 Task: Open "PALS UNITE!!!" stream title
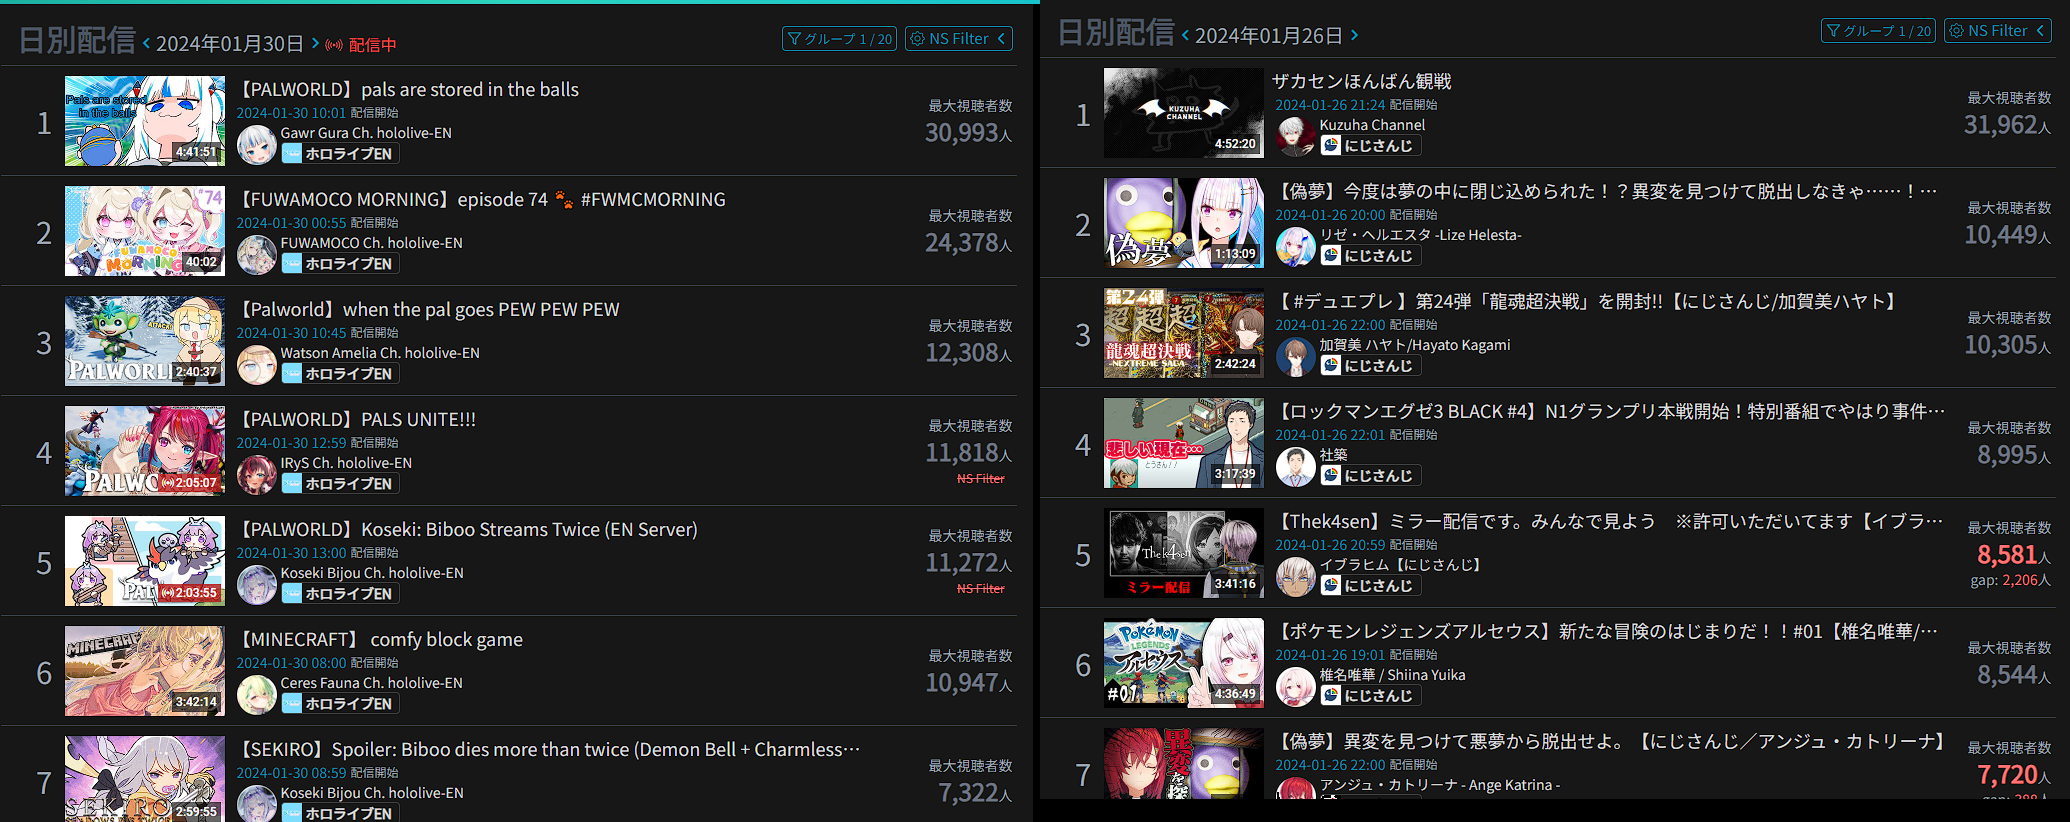pyautogui.click(x=357, y=419)
